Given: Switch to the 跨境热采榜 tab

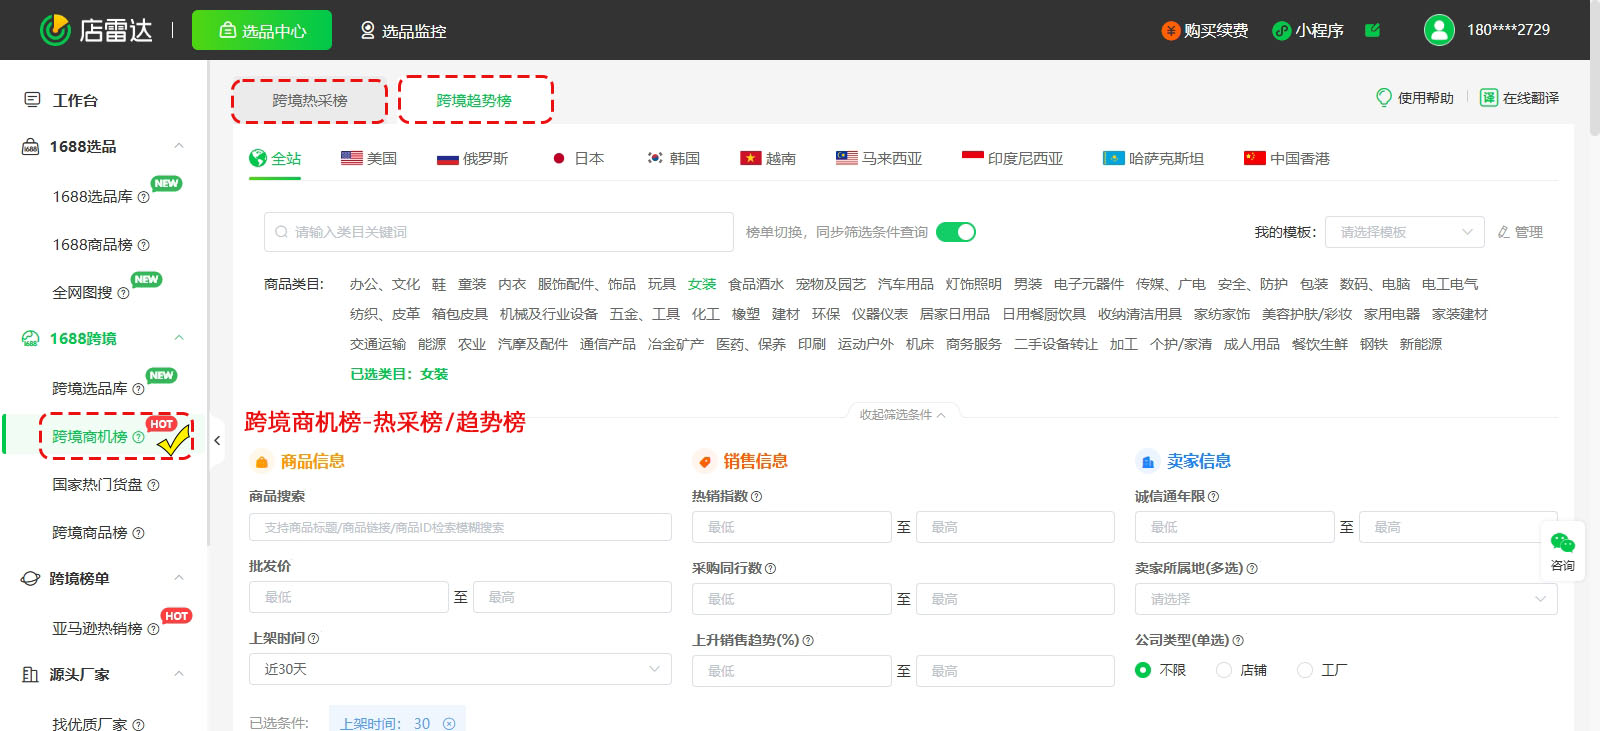Looking at the screenshot, I should [310, 101].
